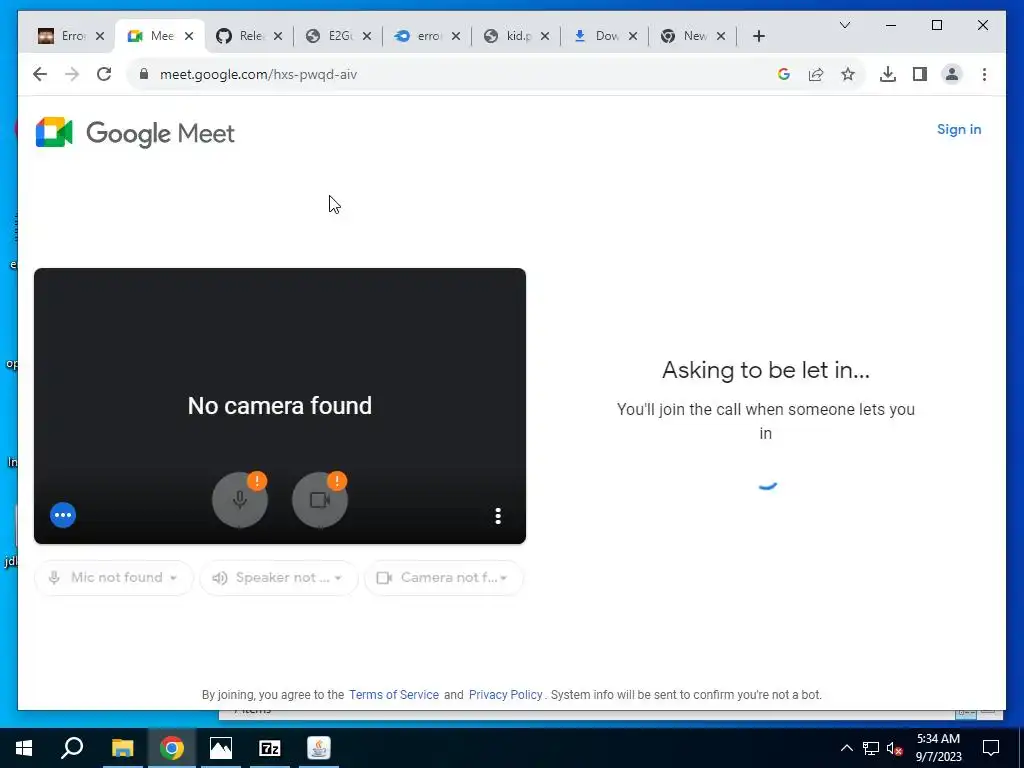
Task: Switch to the New Tab tab
Action: pyautogui.click(x=684, y=36)
